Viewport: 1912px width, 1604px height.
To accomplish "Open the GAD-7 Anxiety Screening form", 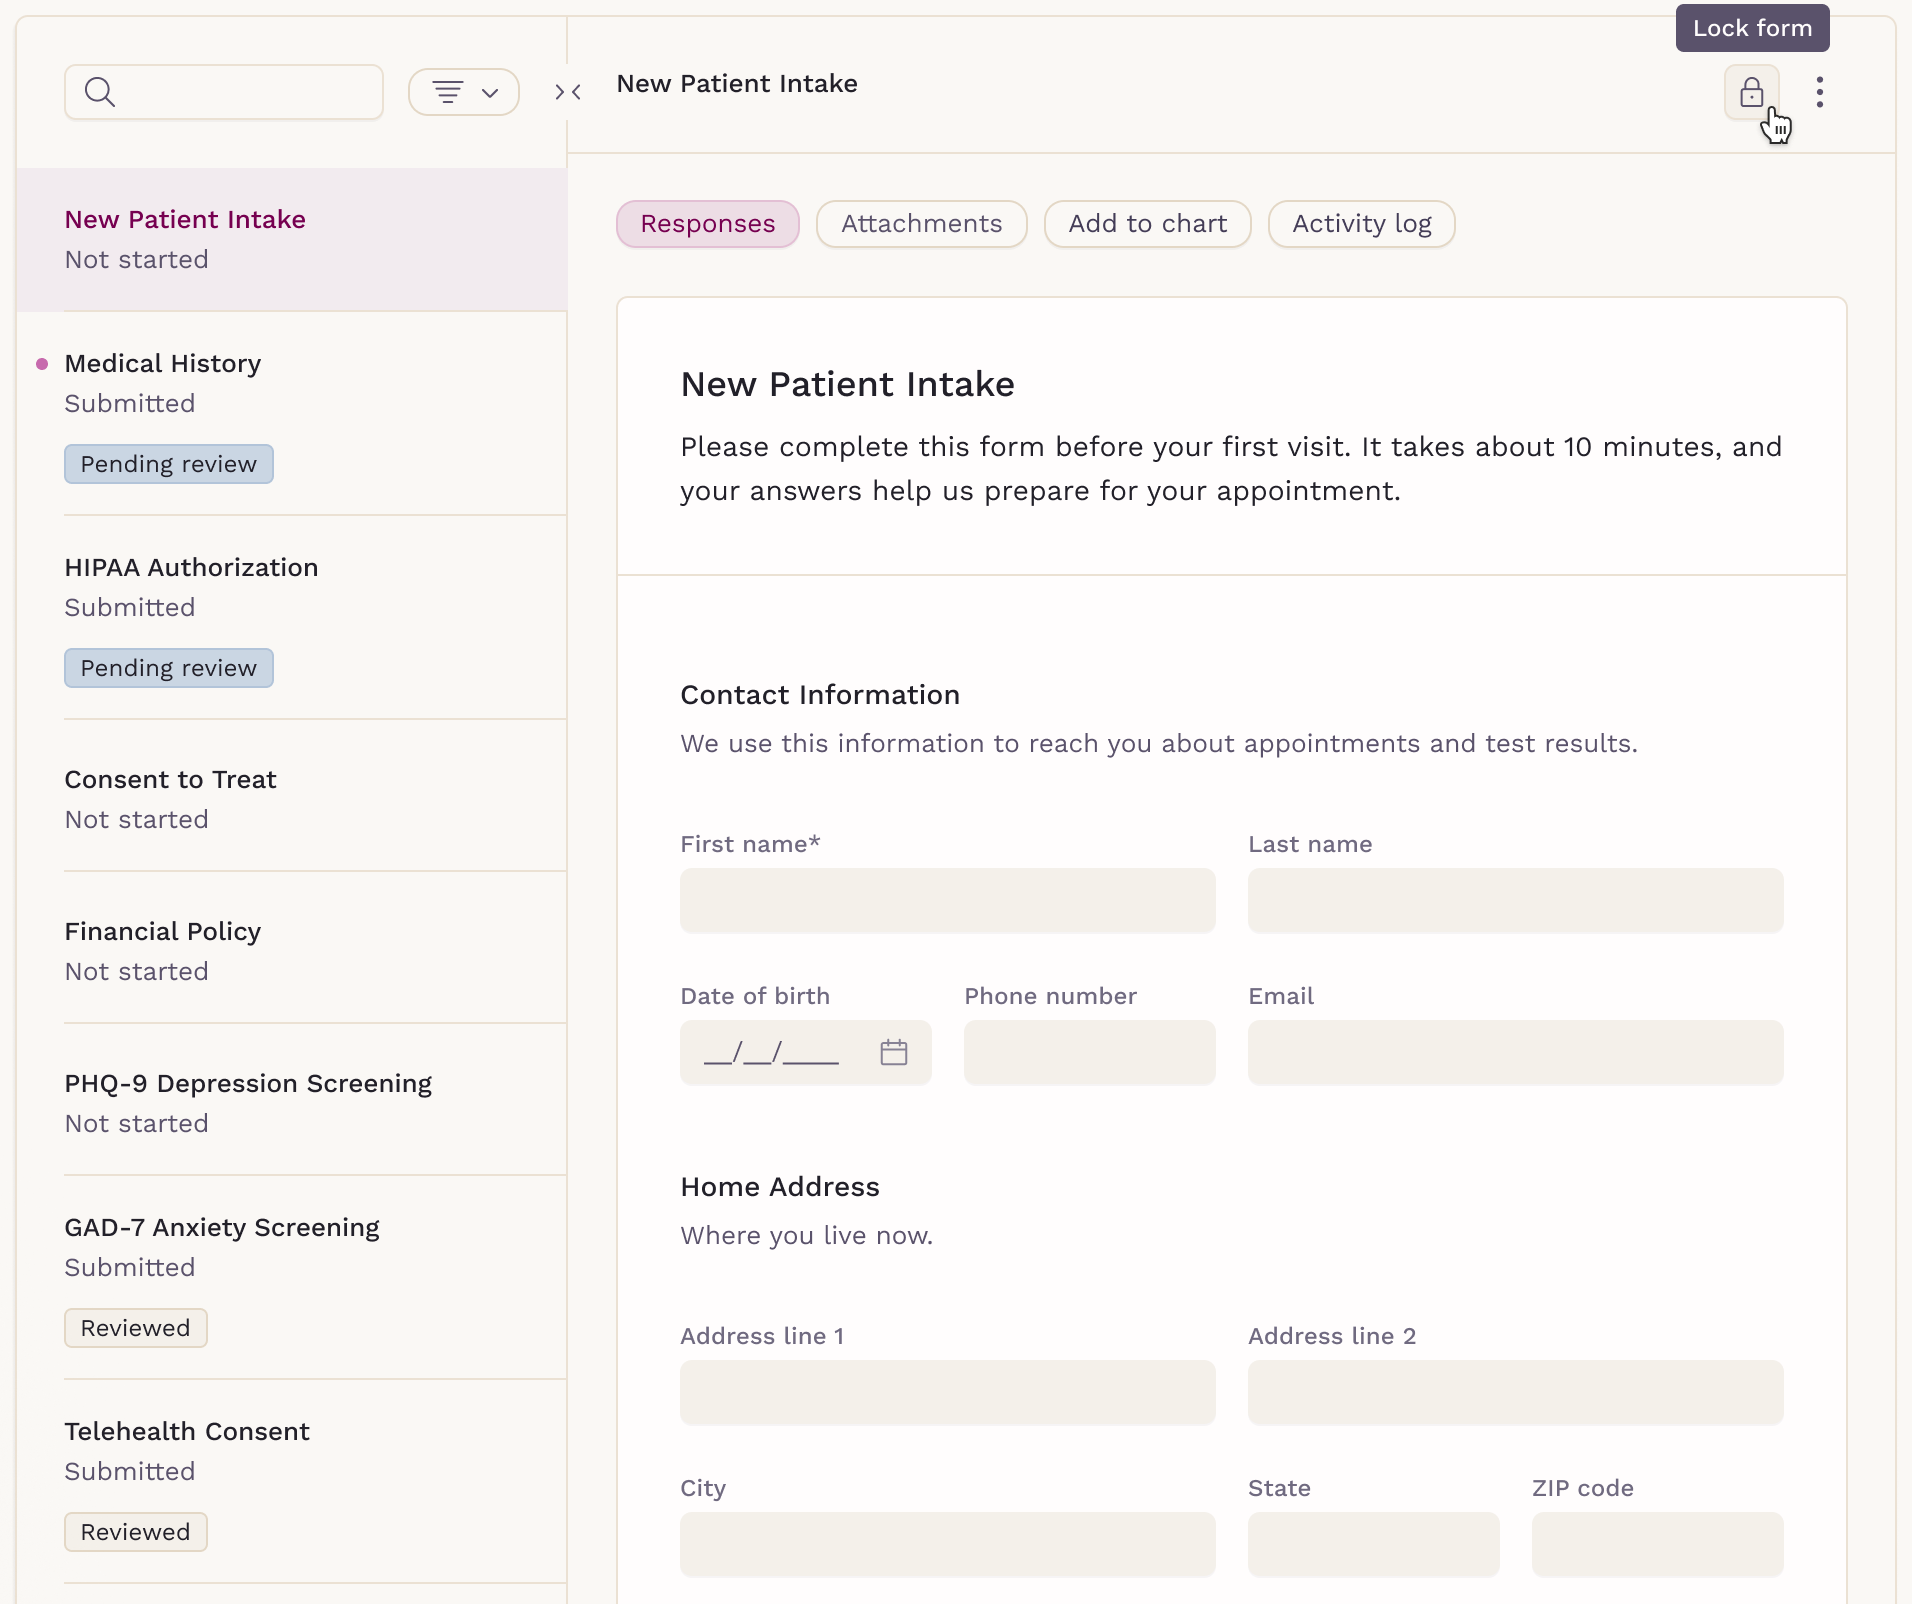I will click(x=292, y=1278).
